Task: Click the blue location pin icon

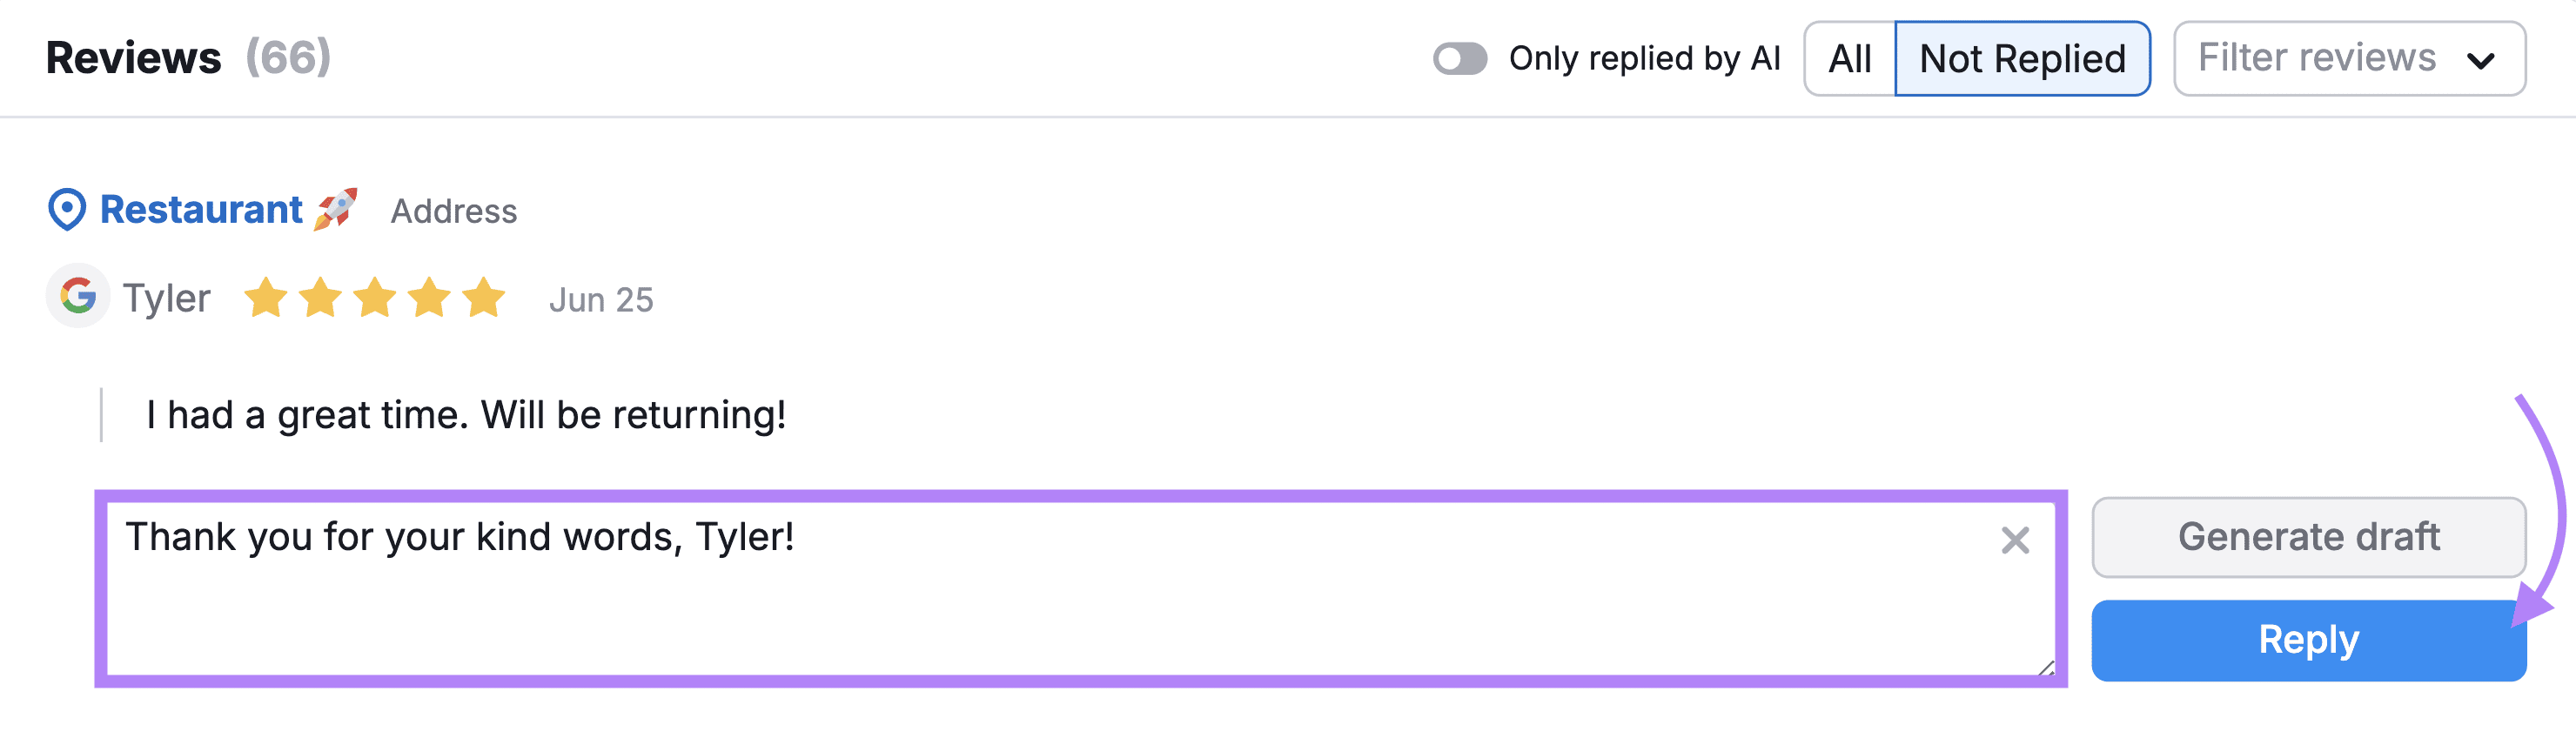Action: [x=66, y=208]
